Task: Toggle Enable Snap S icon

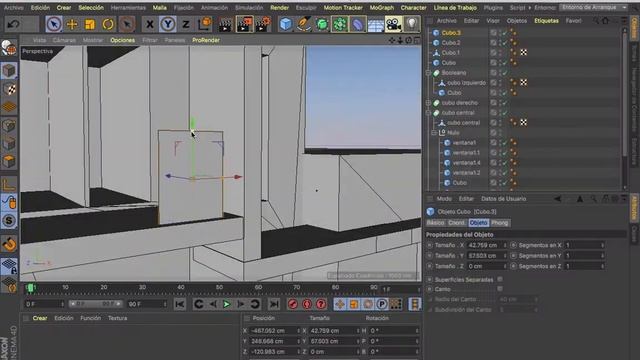Action: click(9, 220)
